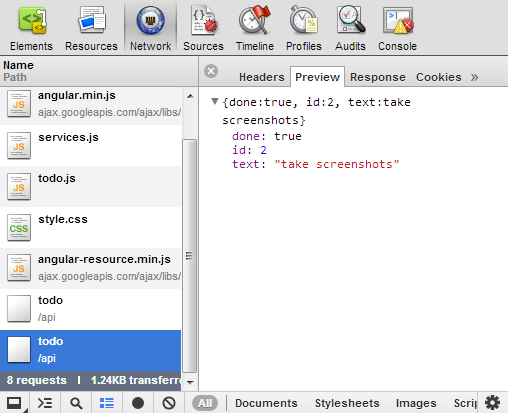Filter requests by Documents
Viewport: 508px width, 413px height.
point(266,403)
